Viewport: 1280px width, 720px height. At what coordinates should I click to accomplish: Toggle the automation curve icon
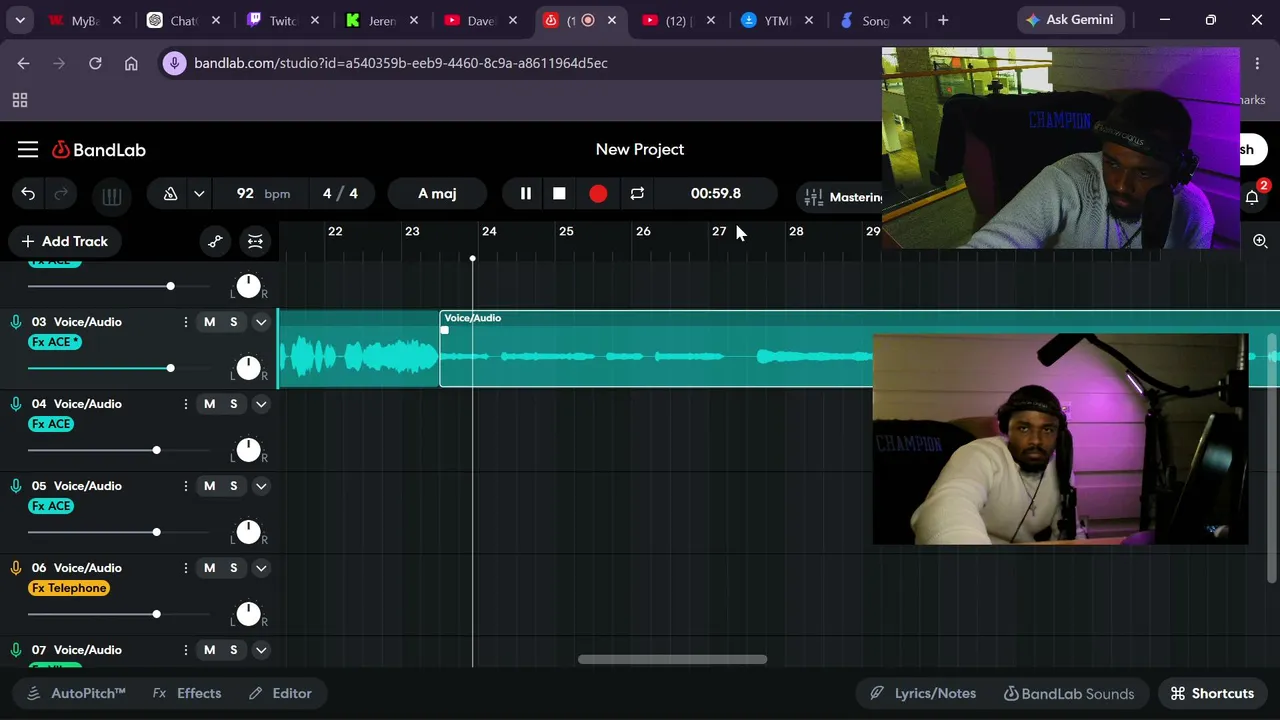(x=215, y=241)
